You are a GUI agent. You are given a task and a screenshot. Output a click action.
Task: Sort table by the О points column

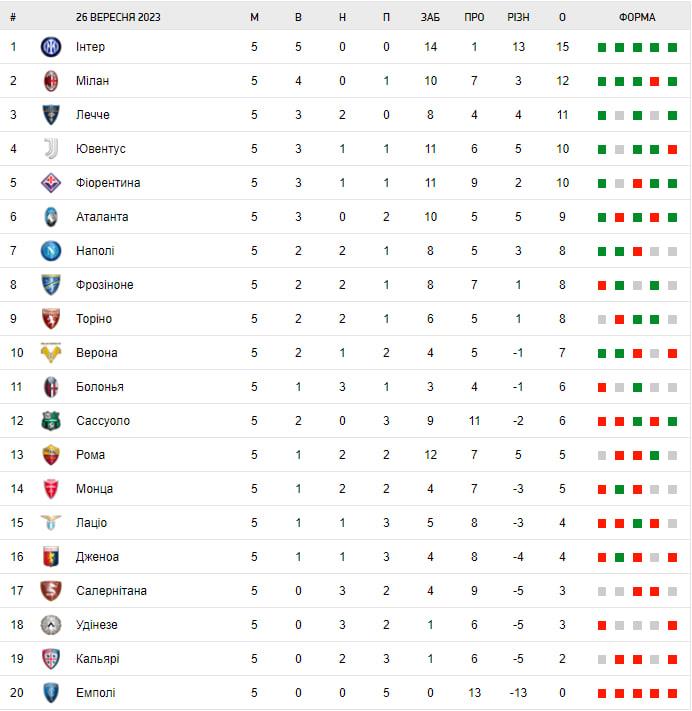pos(562,17)
